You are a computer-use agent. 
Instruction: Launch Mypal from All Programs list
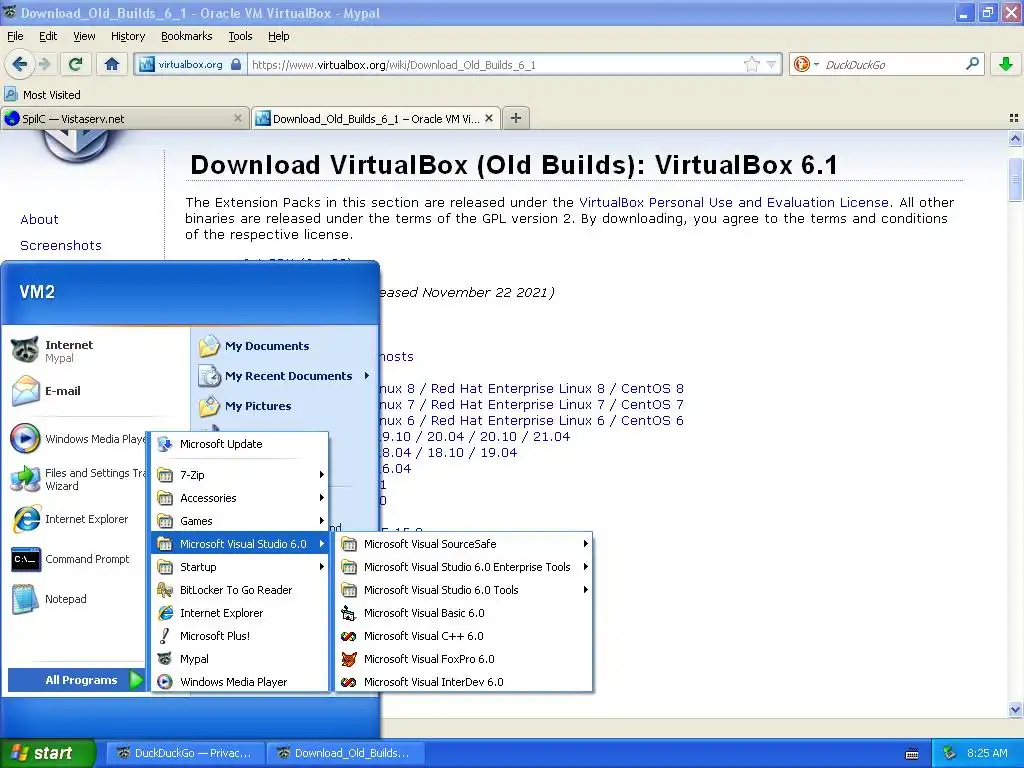(240, 659)
